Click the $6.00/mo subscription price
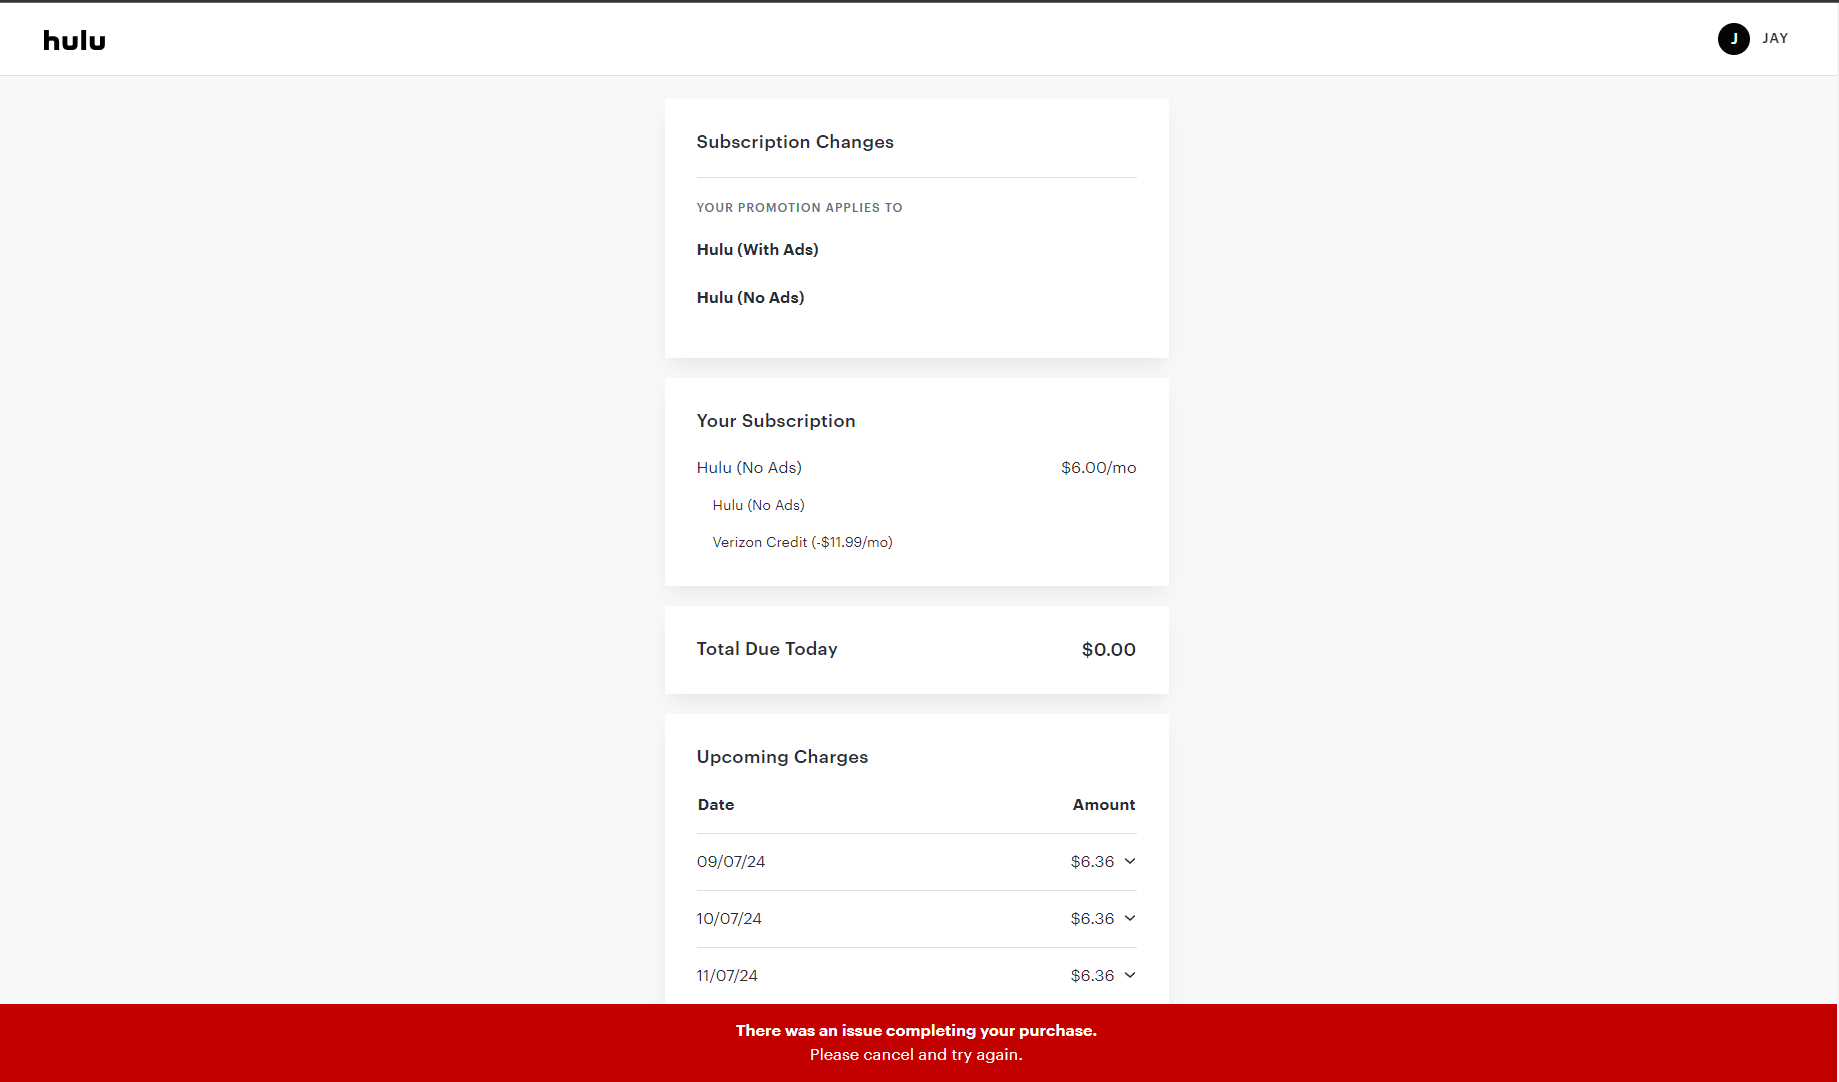Image resolution: width=1839 pixels, height=1082 pixels. click(1098, 468)
